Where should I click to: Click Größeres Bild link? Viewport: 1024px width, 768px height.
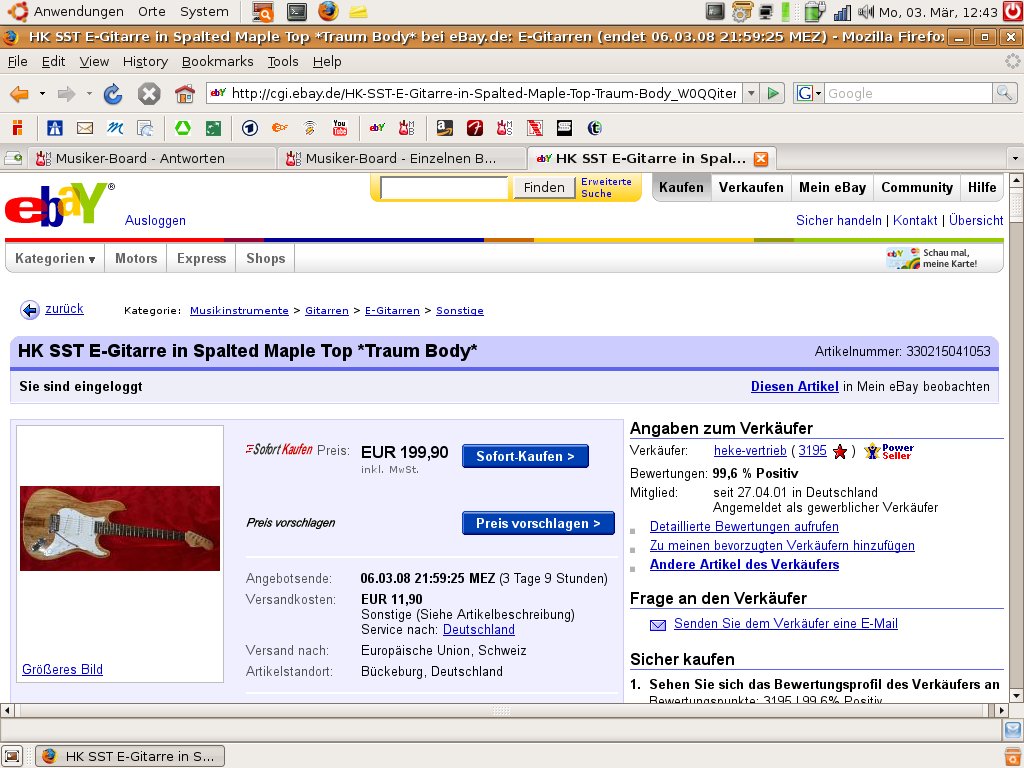point(63,669)
